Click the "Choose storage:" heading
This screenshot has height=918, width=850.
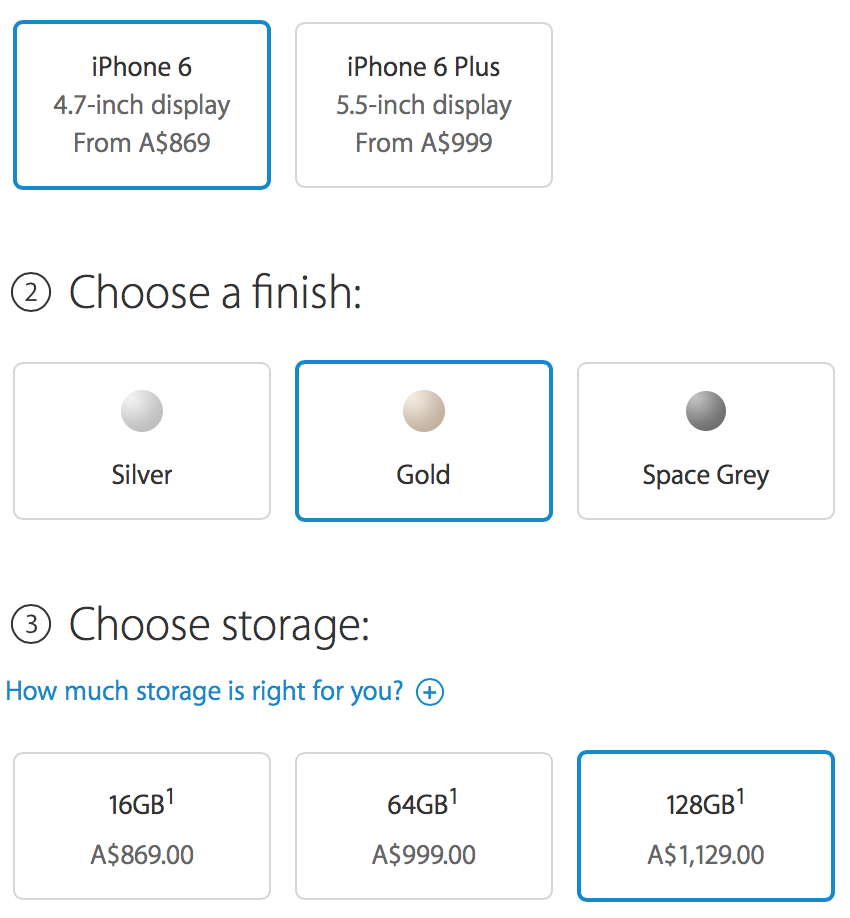click(x=219, y=626)
